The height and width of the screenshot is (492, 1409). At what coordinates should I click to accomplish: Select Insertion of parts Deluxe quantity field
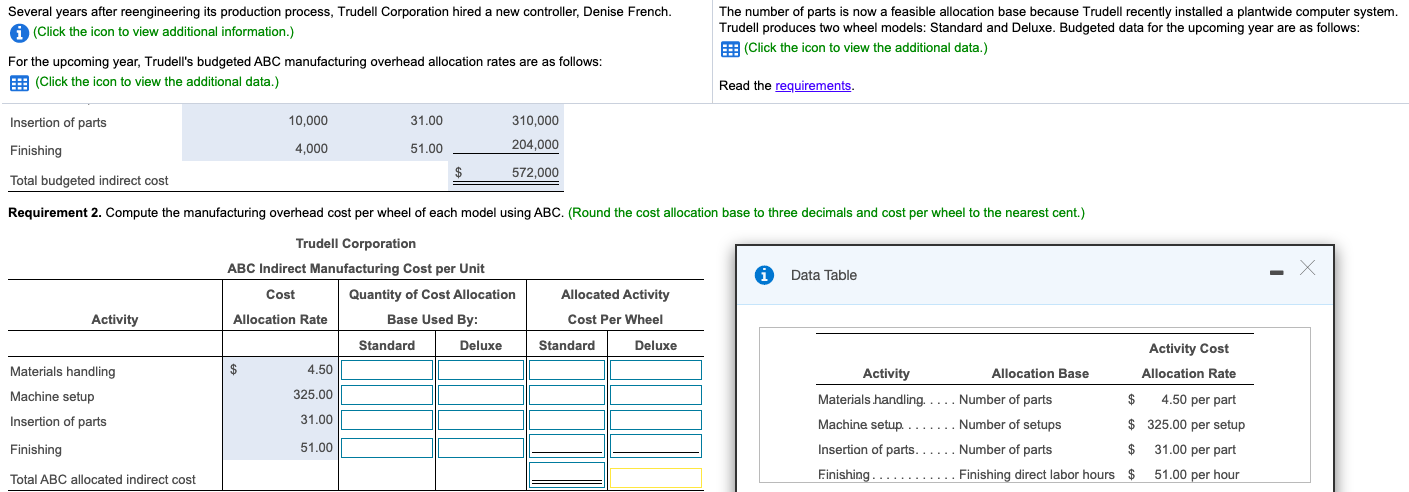(480, 420)
